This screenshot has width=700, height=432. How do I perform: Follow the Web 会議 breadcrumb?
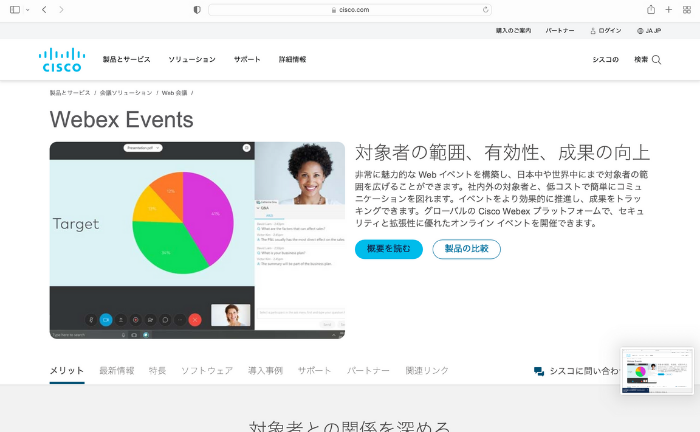pos(175,93)
